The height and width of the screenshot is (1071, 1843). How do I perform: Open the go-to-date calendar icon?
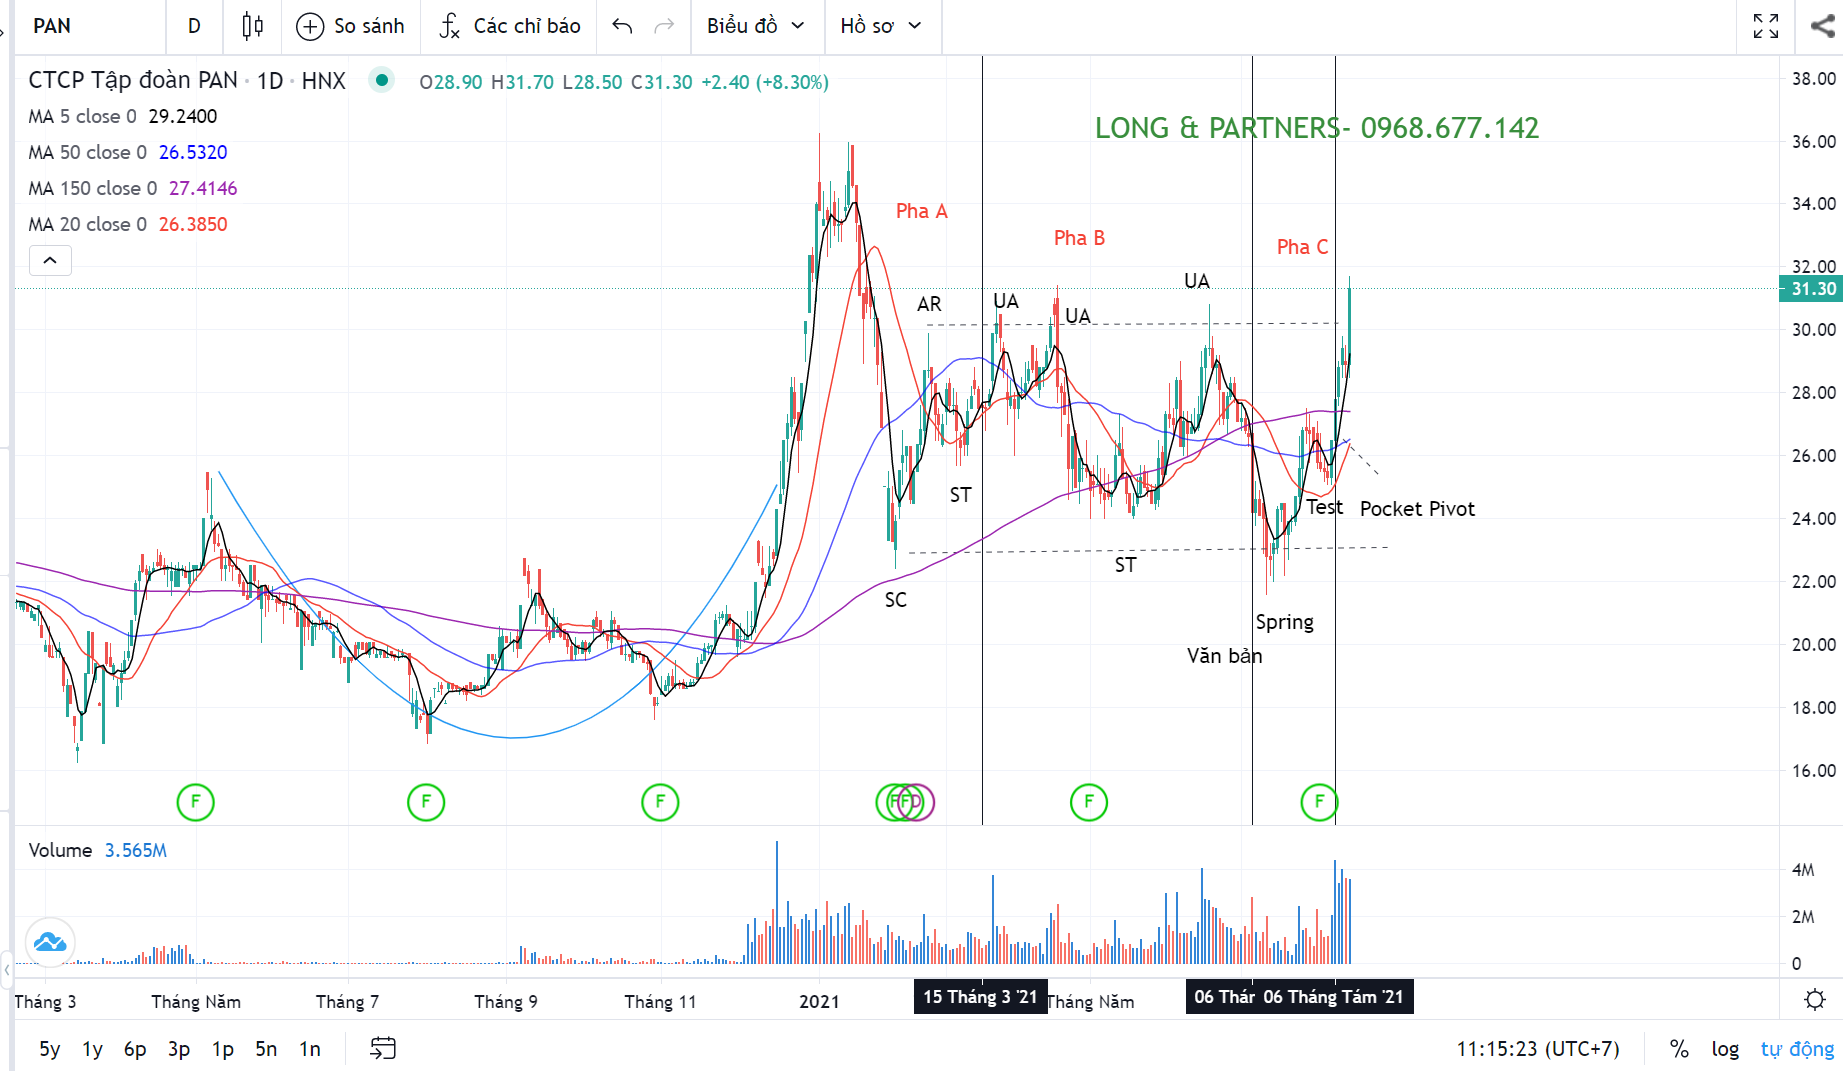click(x=383, y=1048)
